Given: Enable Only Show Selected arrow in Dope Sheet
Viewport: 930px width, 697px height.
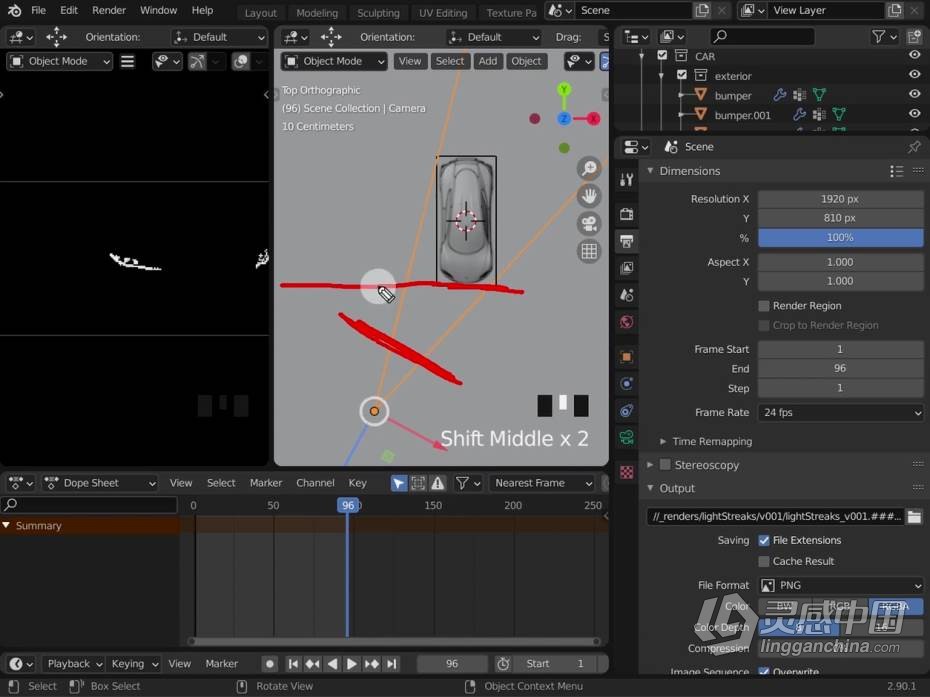Looking at the screenshot, I should [399, 483].
